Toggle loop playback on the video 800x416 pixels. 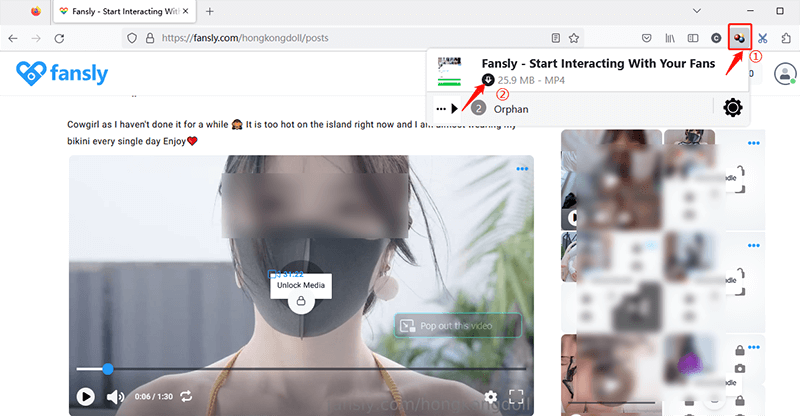click(x=185, y=396)
